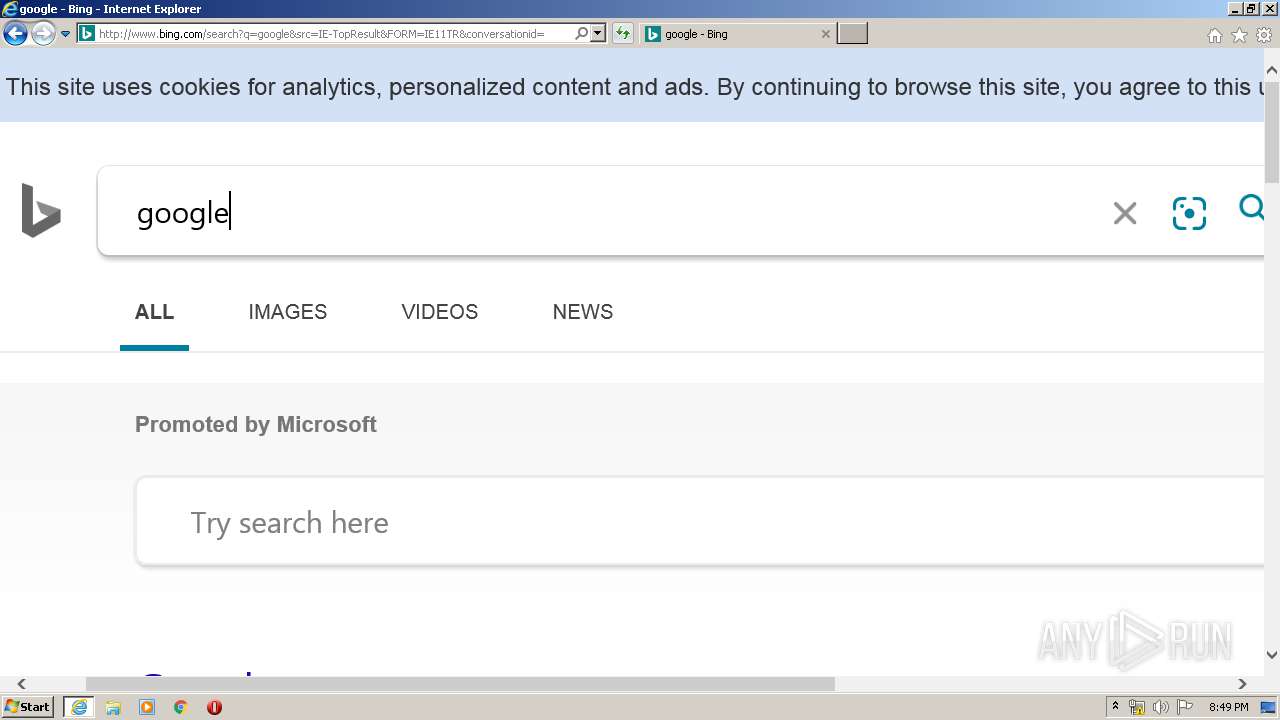The width and height of the screenshot is (1280, 720).
Task: Click the address bar search magnifier icon
Action: point(581,34)
